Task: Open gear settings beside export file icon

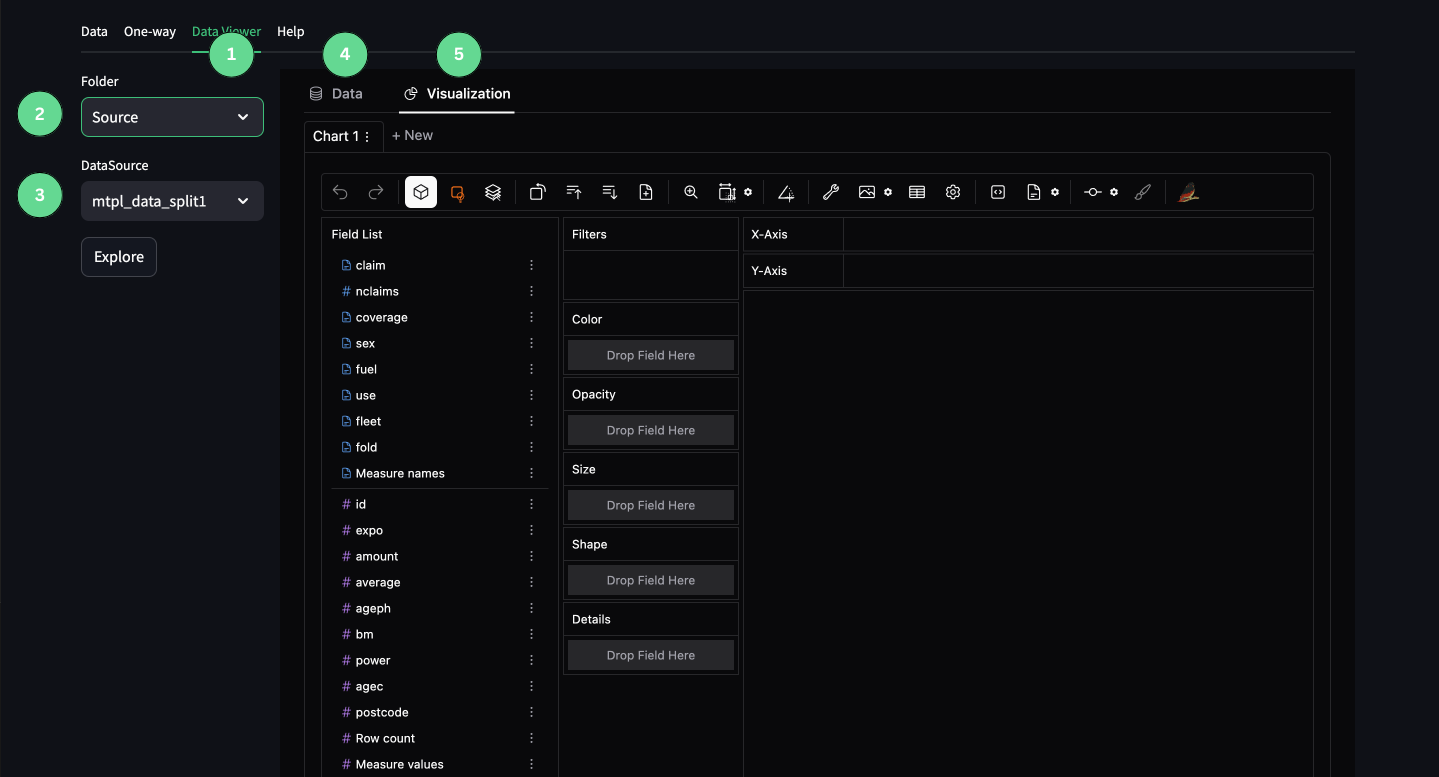Action: [1055, 192]
